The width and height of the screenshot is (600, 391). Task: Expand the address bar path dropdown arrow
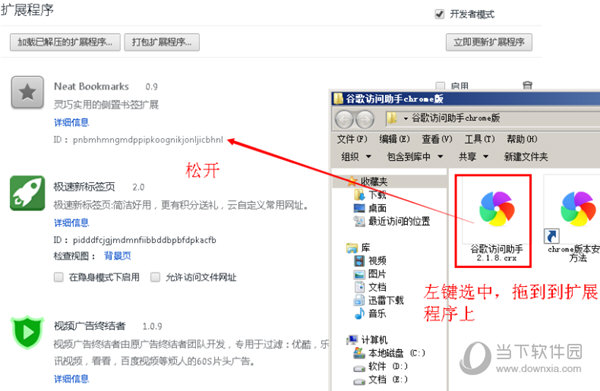[x=406, y=119]
